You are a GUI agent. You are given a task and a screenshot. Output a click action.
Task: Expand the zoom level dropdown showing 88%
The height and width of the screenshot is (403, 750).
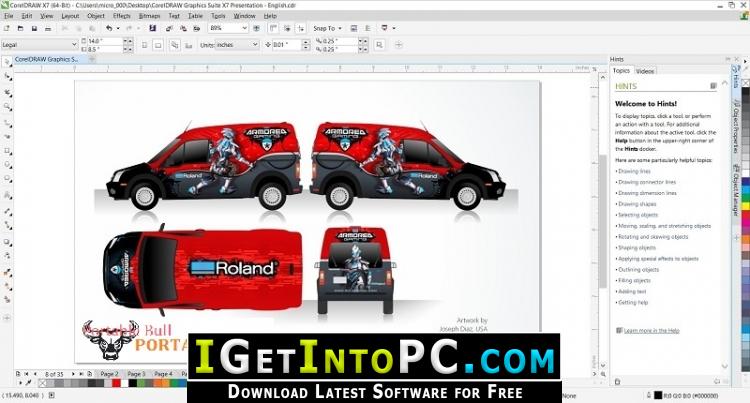[246, 29]
